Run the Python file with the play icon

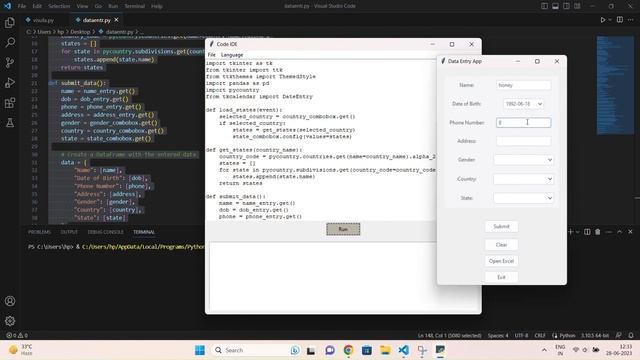click(x=602, y=20)
